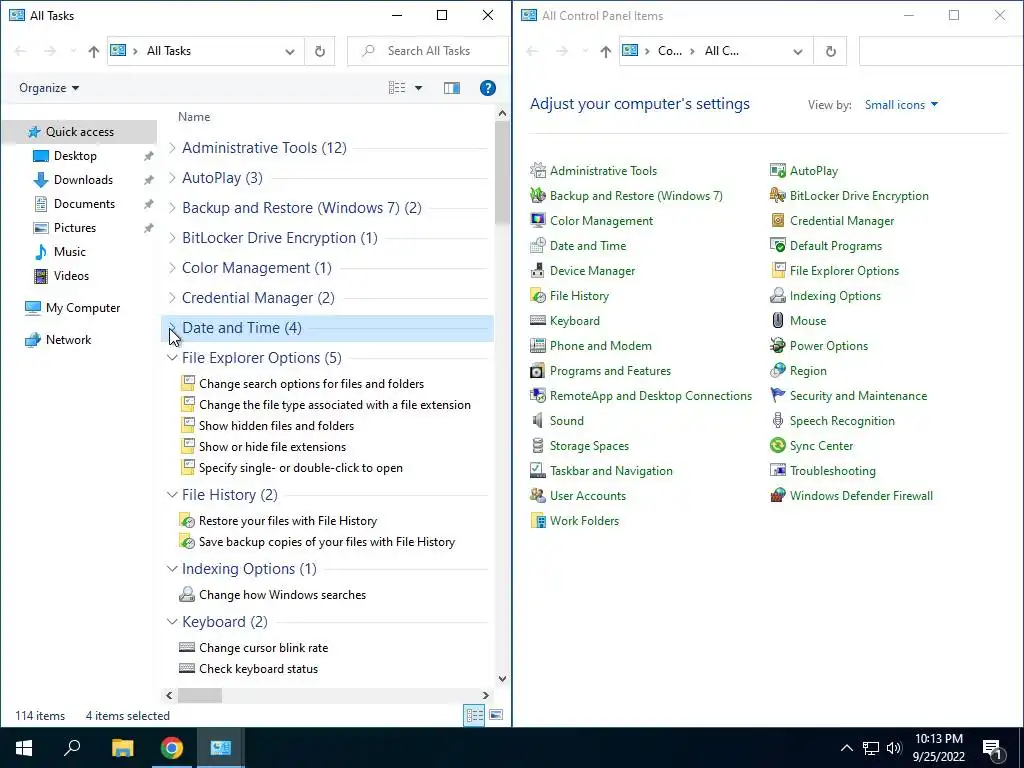The image size is (1024, 768).
Task: Click the Phone and Modem icon
Action: (x=537, y=345)
